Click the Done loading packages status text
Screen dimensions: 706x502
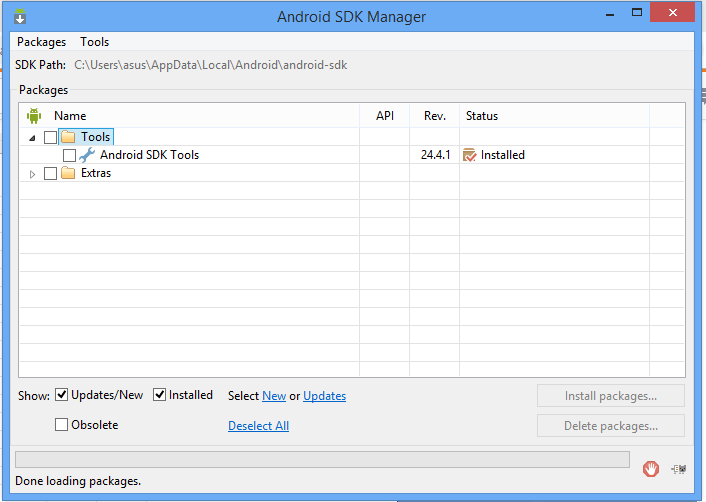click(x=78, y=481)
